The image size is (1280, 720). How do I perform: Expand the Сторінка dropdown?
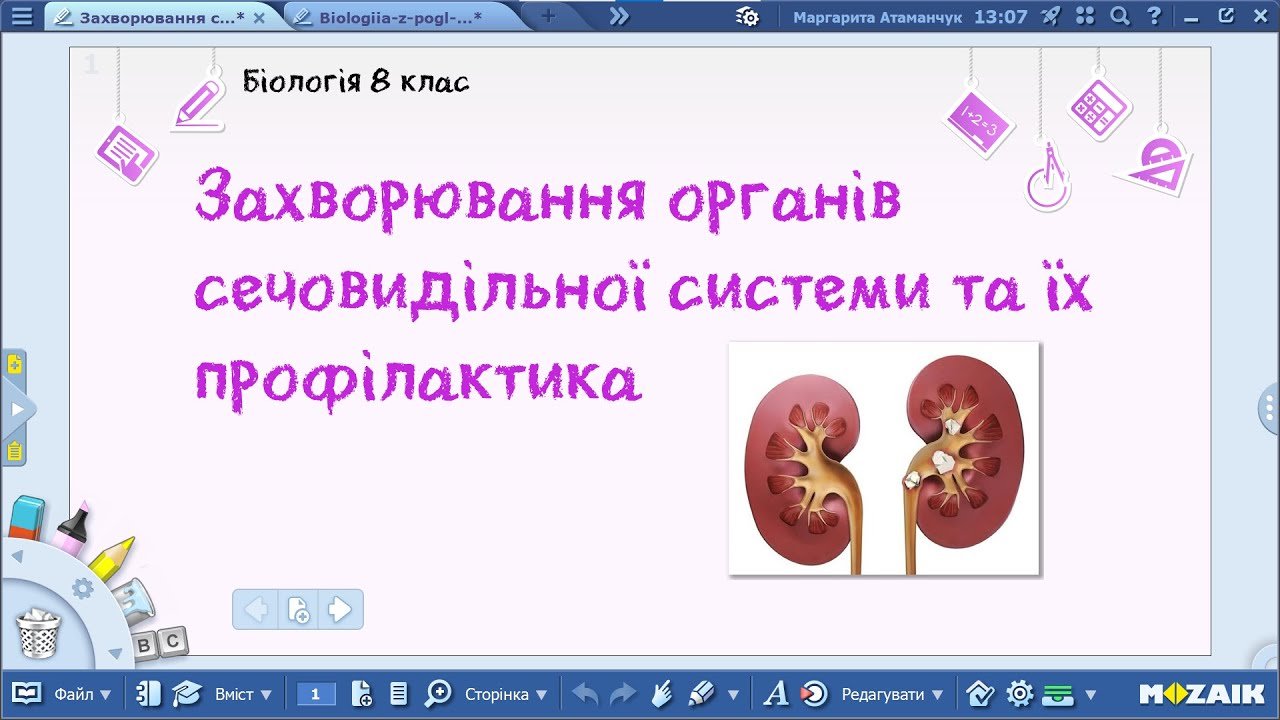(x=505, y=694)
